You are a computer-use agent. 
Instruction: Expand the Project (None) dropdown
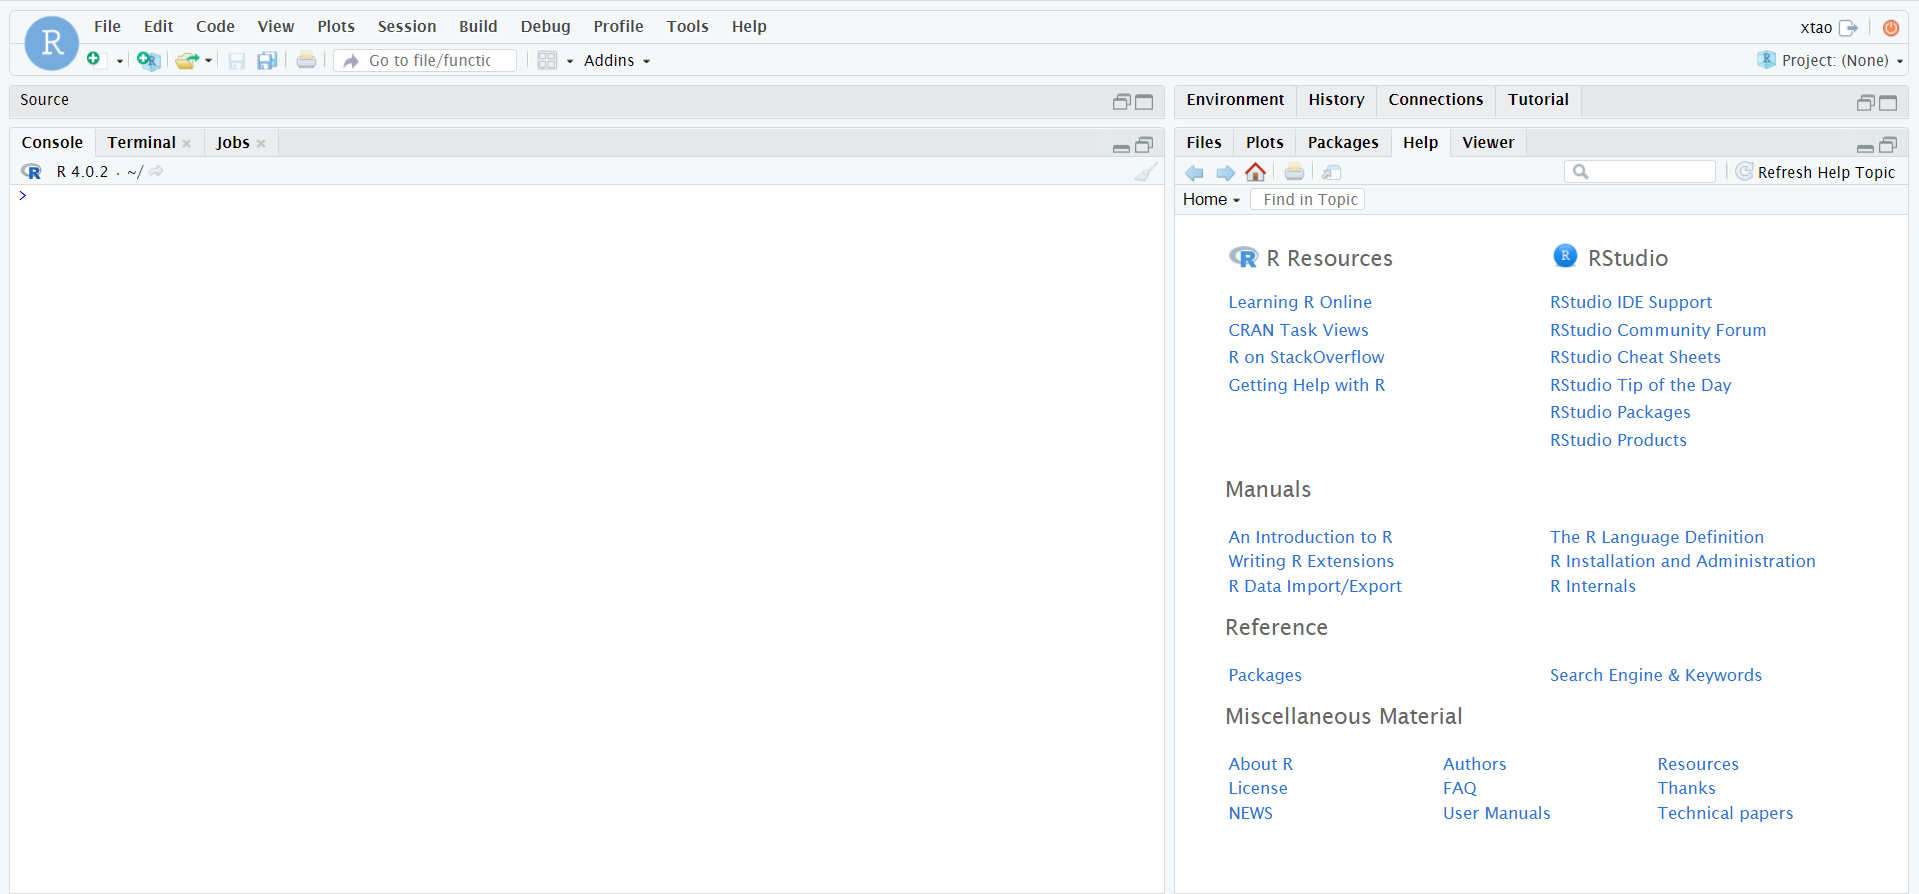[1831, 61]
